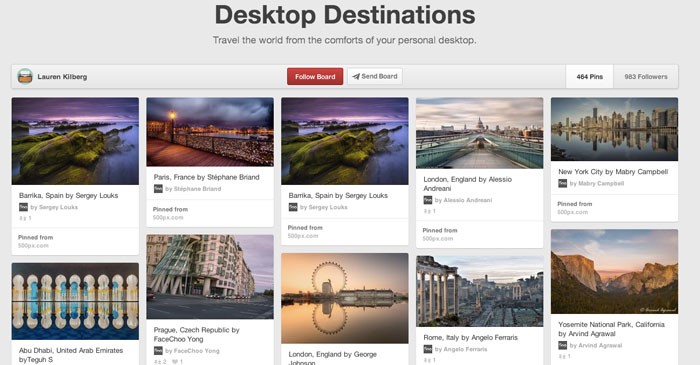Image resolution: width=700 pixels, height=365 pixels.
Task: Select the 983 Followers tab
Action: 646,77
